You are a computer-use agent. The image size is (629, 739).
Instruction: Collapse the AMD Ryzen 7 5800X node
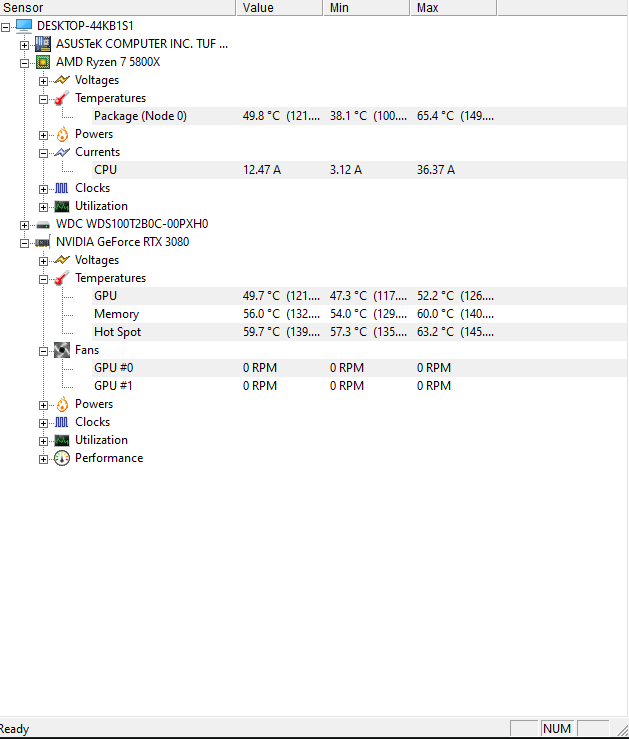click(x=25, y=63)
